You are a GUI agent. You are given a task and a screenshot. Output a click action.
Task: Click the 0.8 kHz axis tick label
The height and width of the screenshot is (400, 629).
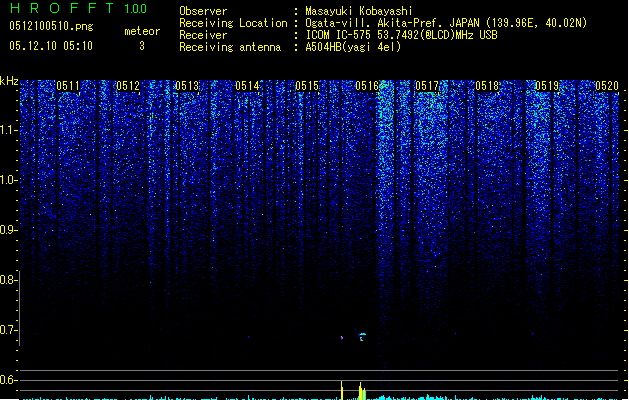tap(8, 280)
